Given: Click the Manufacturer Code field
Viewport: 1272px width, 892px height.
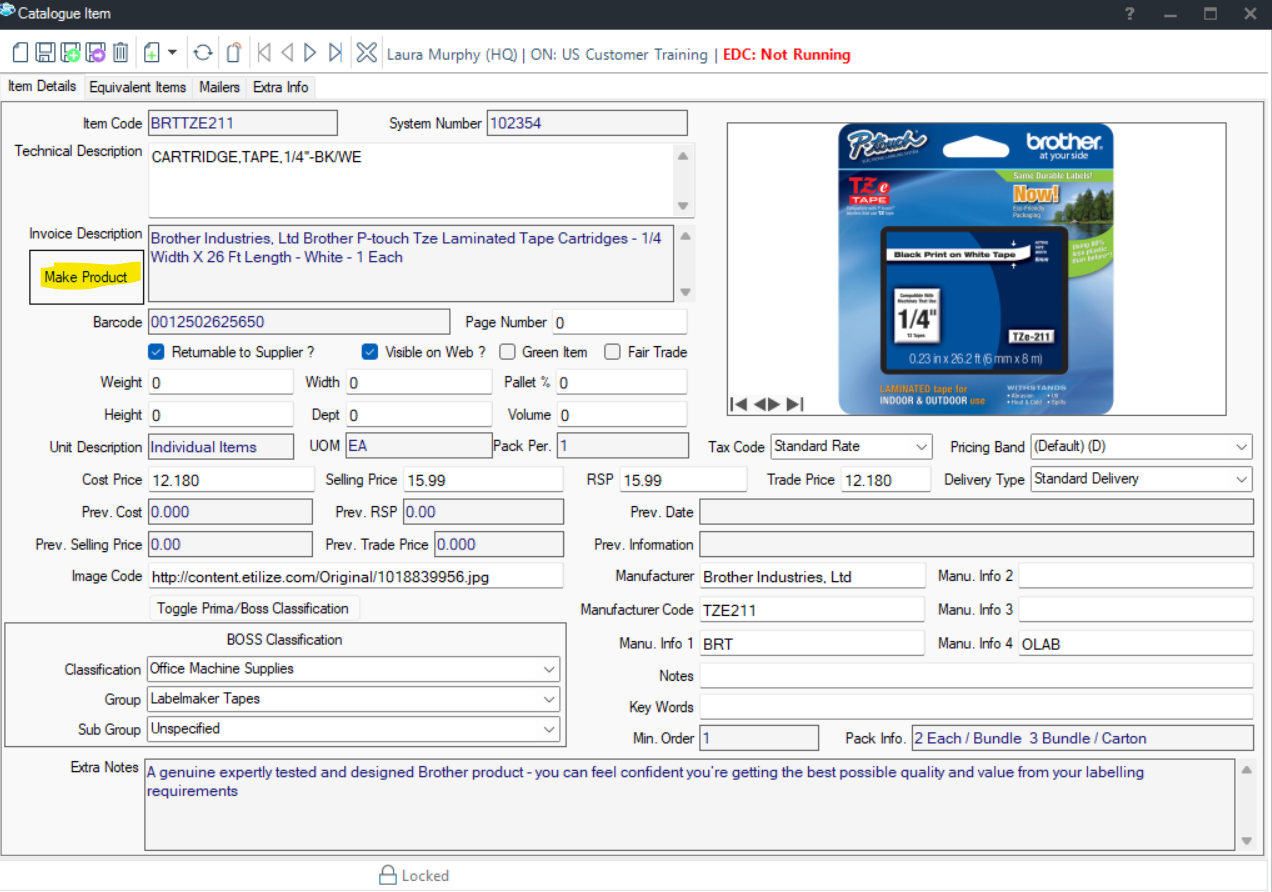Looking at the screenshot, I should [x=812, y=609].
